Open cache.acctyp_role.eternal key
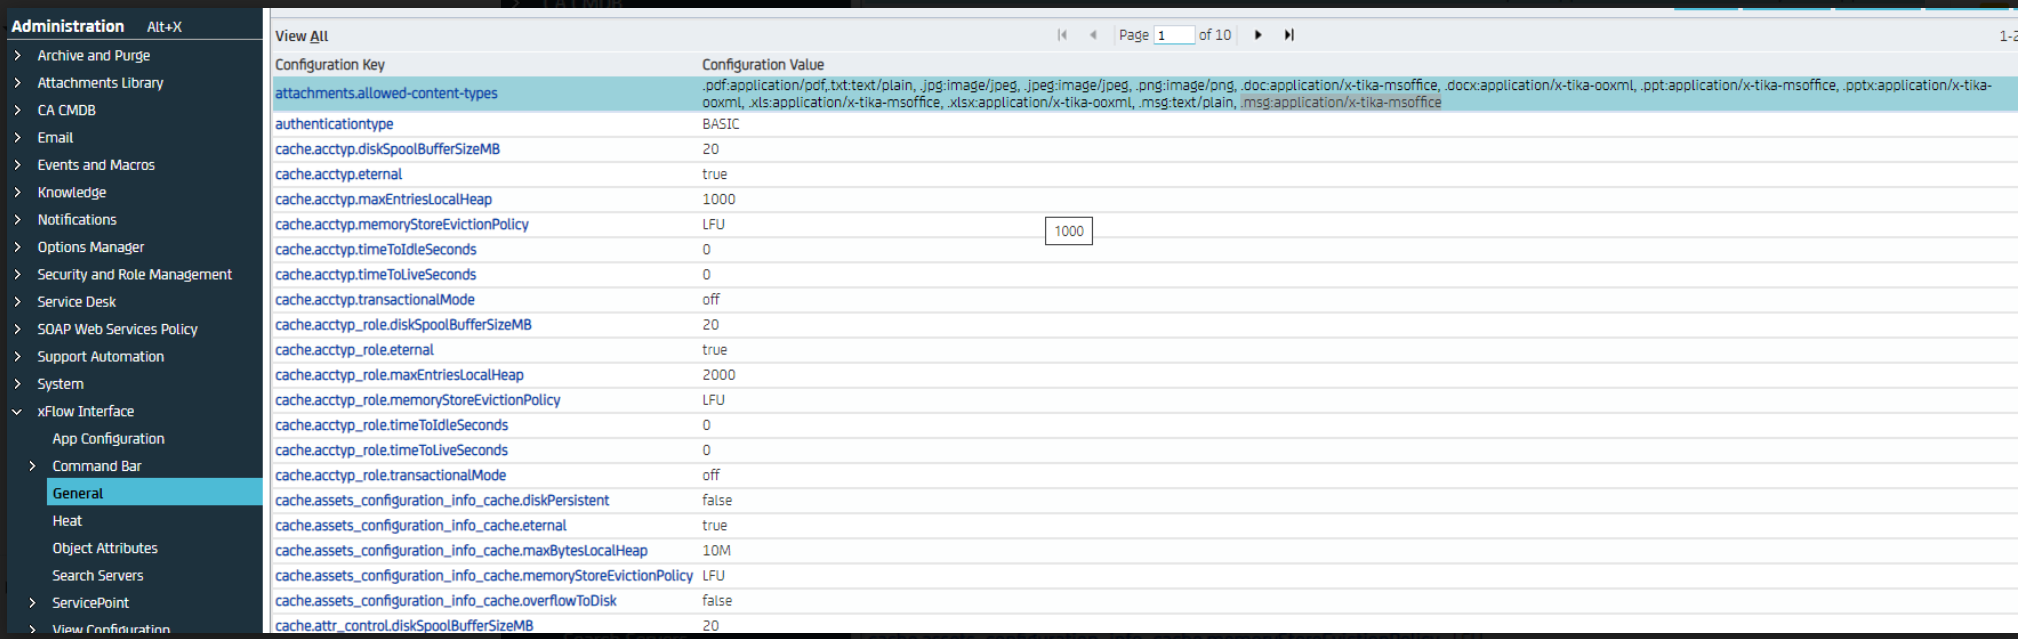The height and width of the screenshot is (639, 2018). coord(354,350)
